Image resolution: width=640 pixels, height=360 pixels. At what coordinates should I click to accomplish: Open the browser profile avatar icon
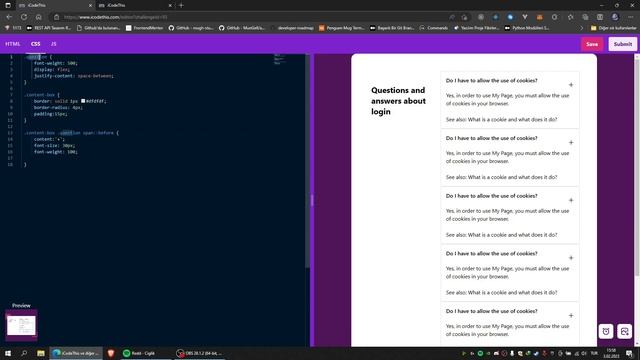615,17
